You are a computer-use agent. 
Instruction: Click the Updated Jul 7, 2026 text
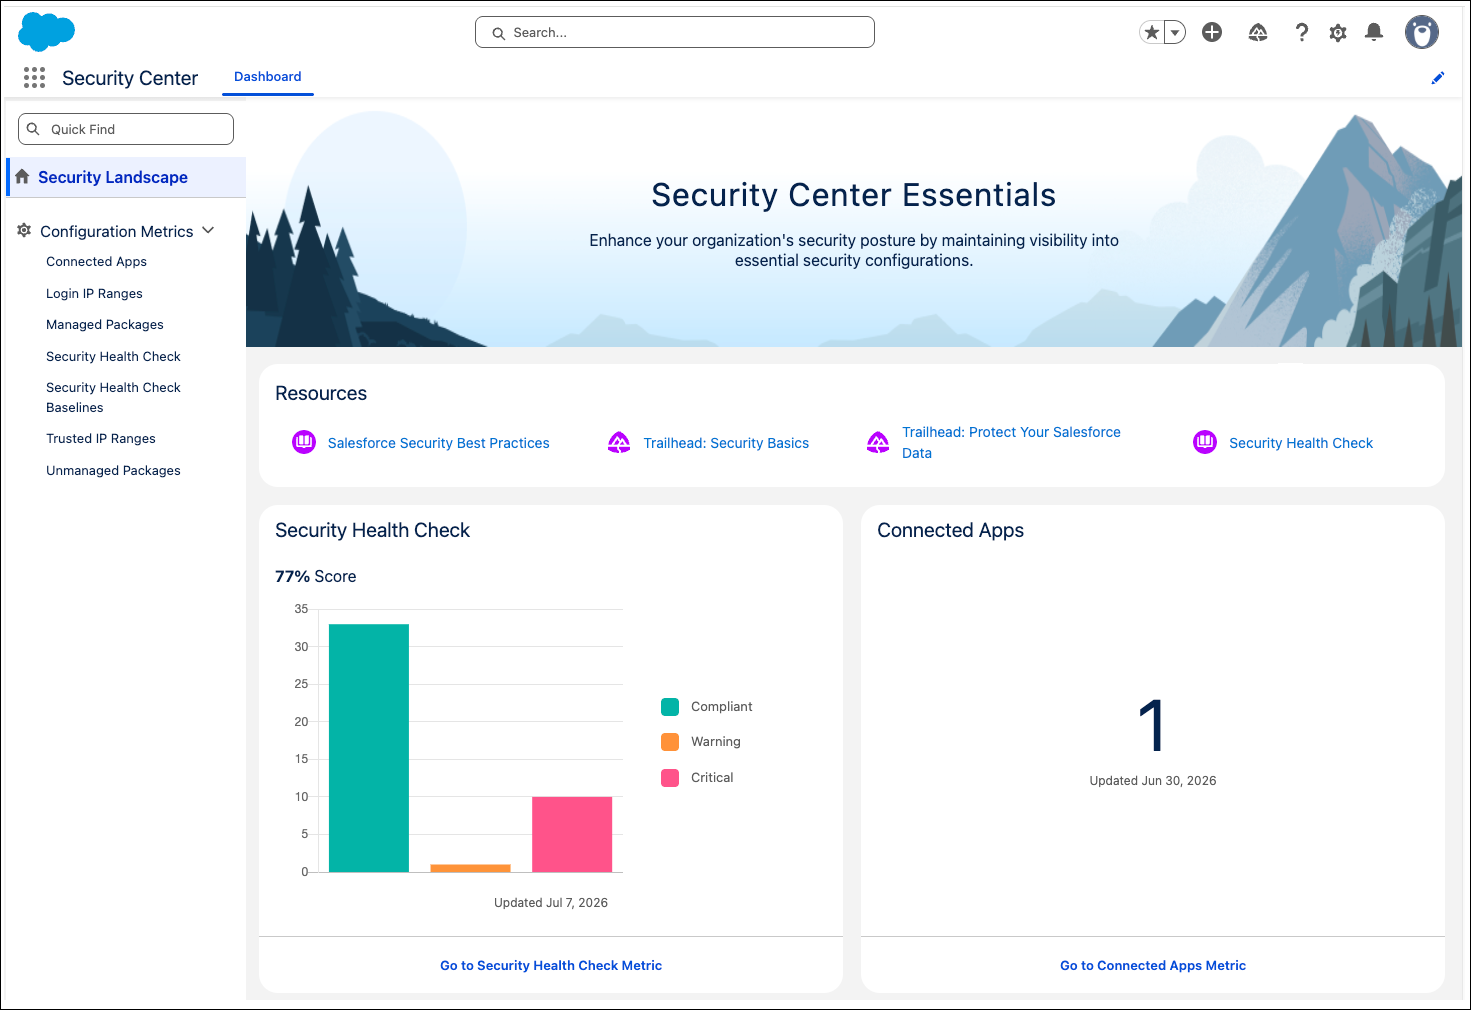pyautogui.click(x=551, y=903)
